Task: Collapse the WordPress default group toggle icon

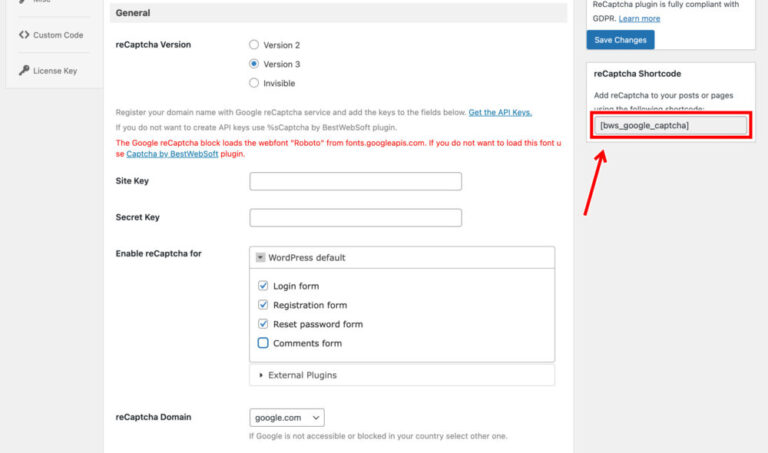Action: [x=260, y=257]
